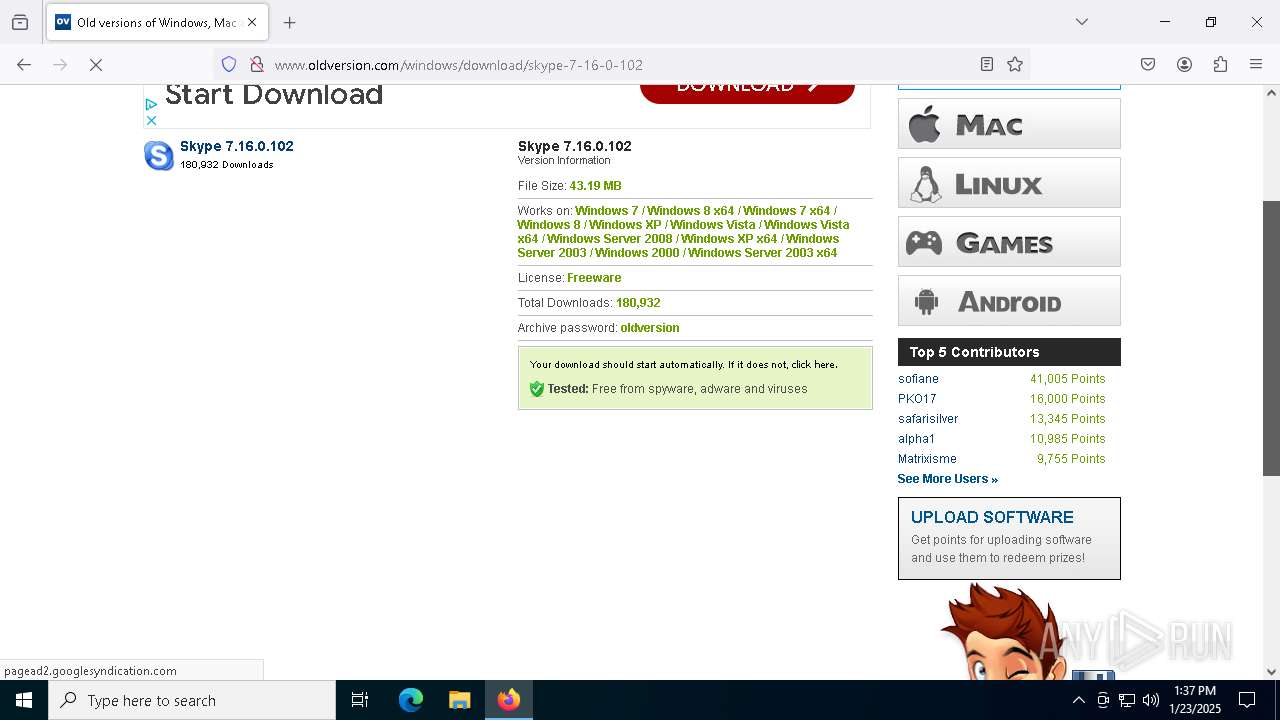Expand the list all tabs chevron
The image size is (1280, 720).
click(x=1082, y=22)
